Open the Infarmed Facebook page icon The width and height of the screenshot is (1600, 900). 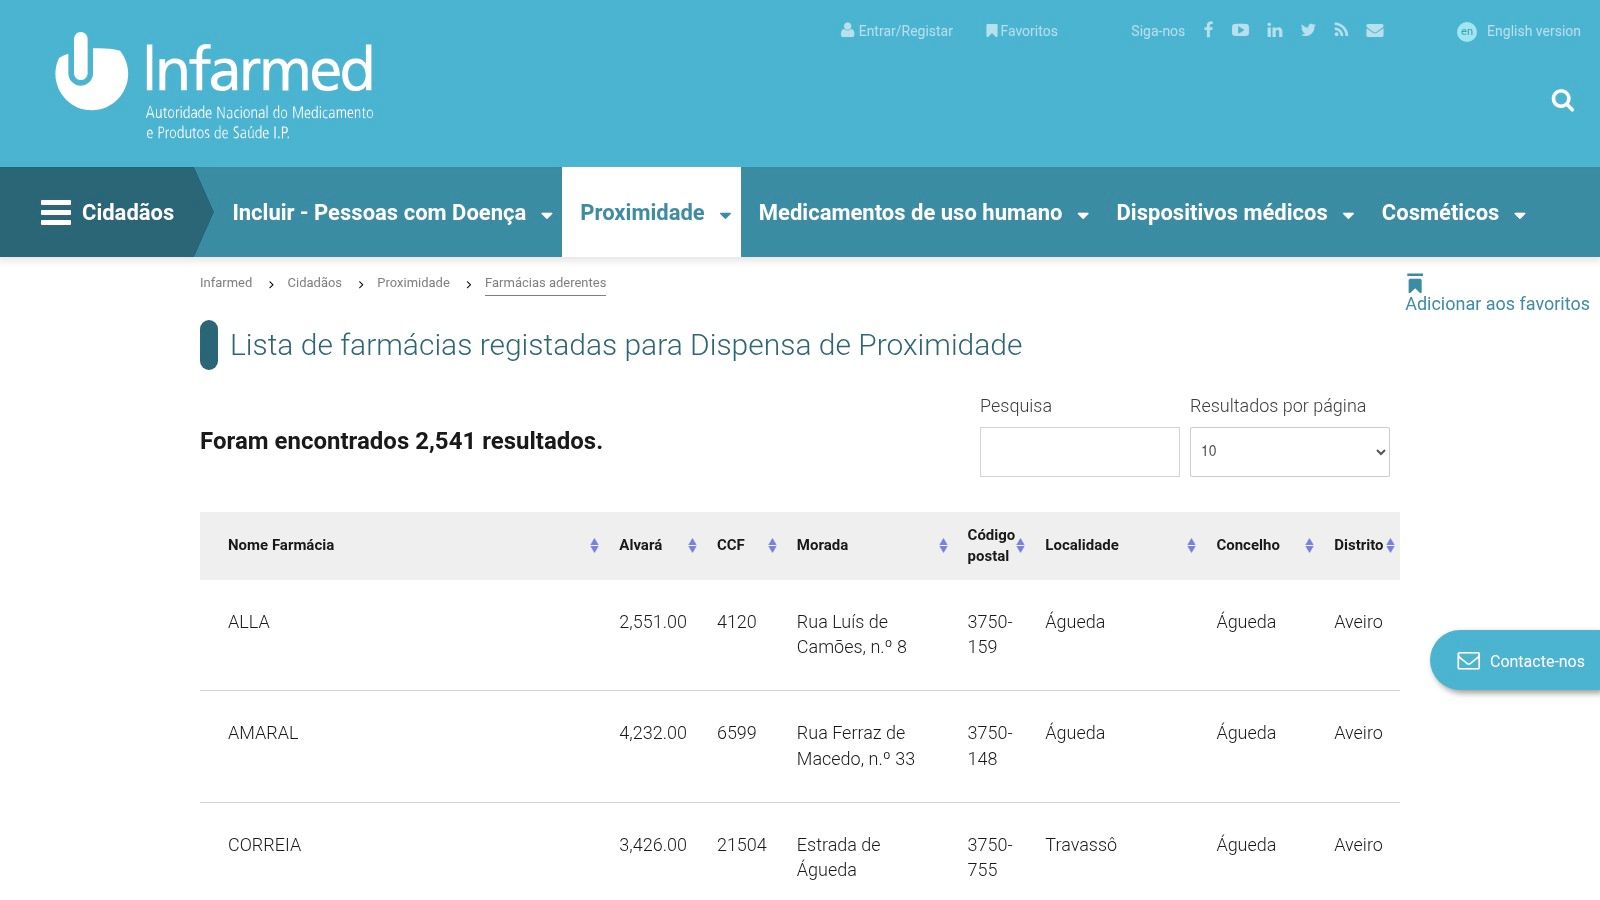1208,30
